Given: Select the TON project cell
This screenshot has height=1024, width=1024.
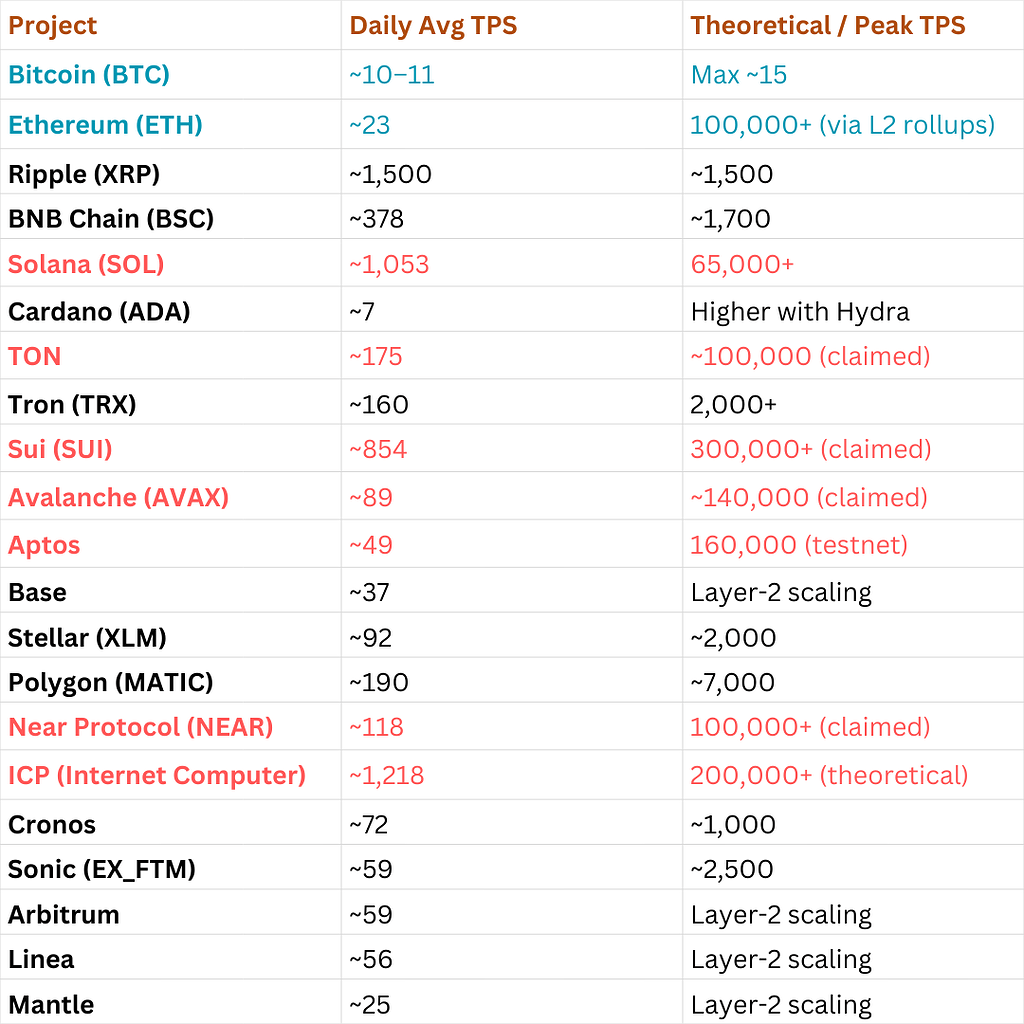Looking at the screenshot, I should pyautogui.click(x=35, y=357).
